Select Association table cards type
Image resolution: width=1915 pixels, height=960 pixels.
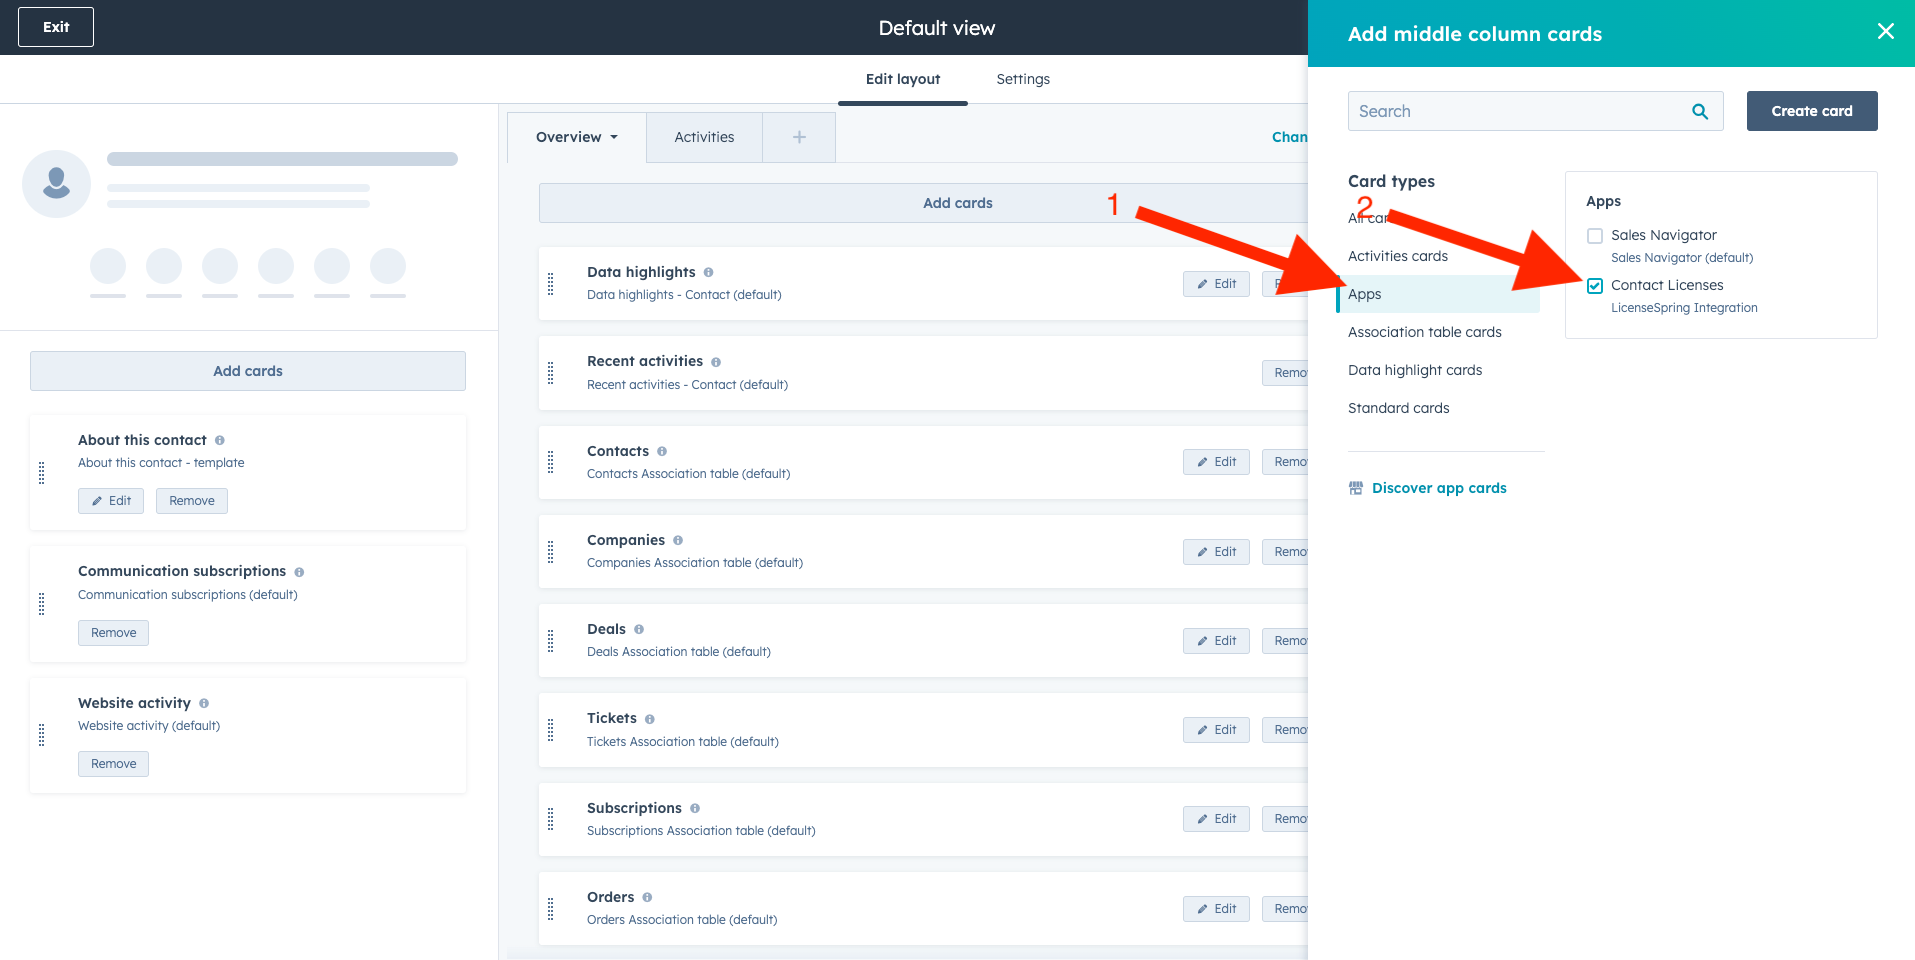coord(1424,332)
